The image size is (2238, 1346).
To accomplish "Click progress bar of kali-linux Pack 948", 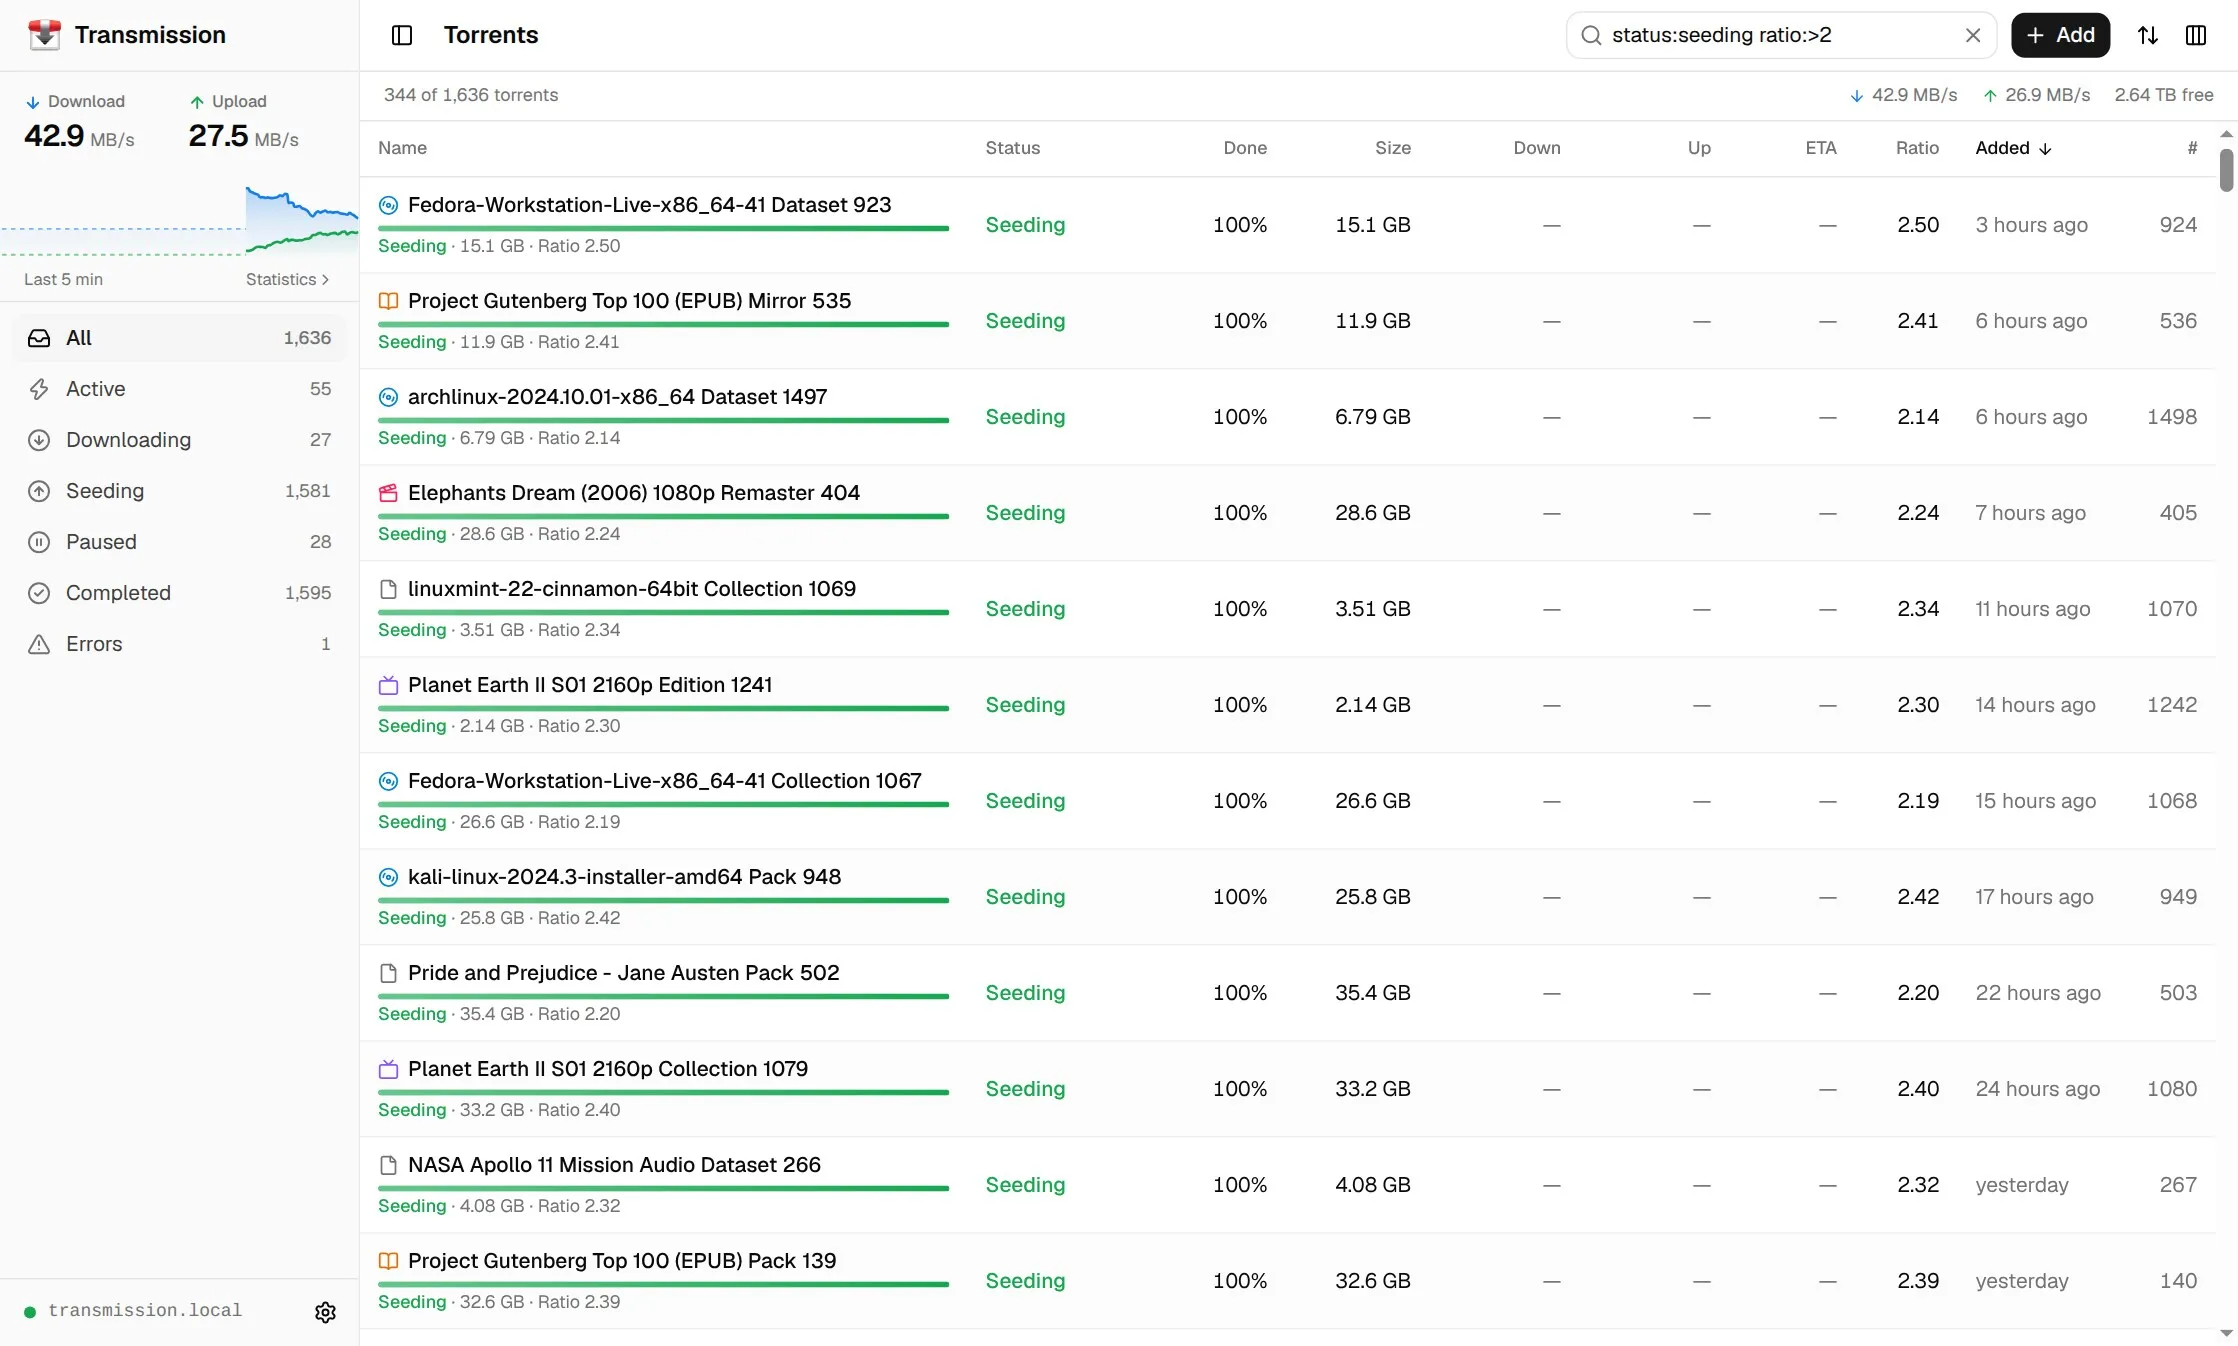I will tap(663, 900).
